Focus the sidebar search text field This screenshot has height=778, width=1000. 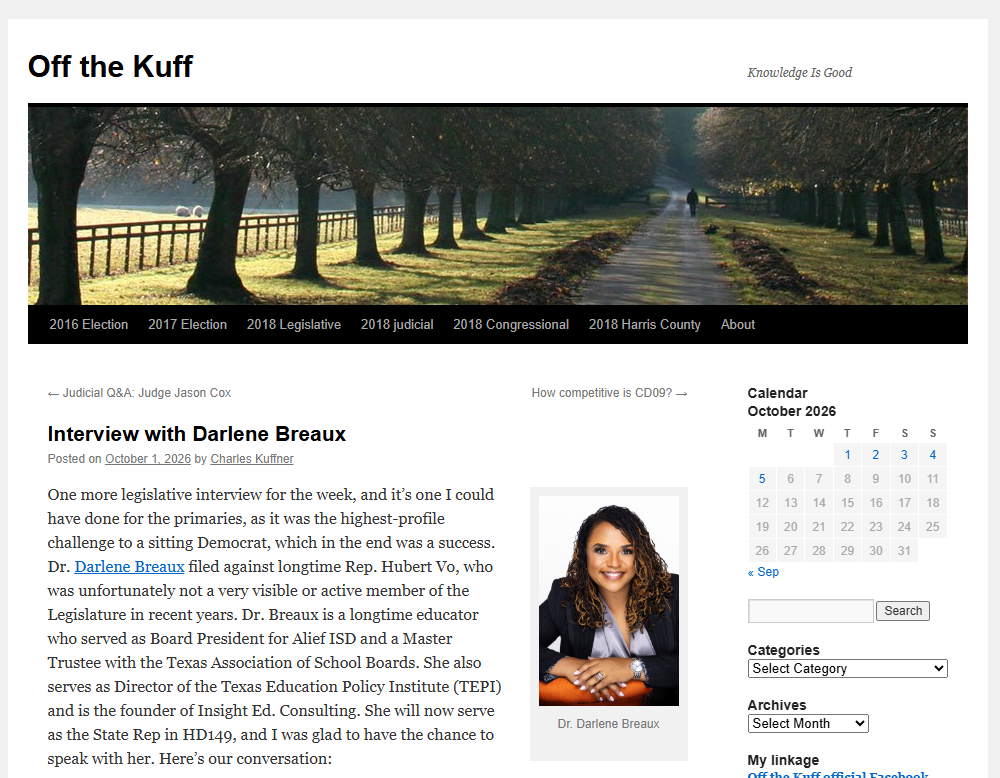[x=810, y=611]
